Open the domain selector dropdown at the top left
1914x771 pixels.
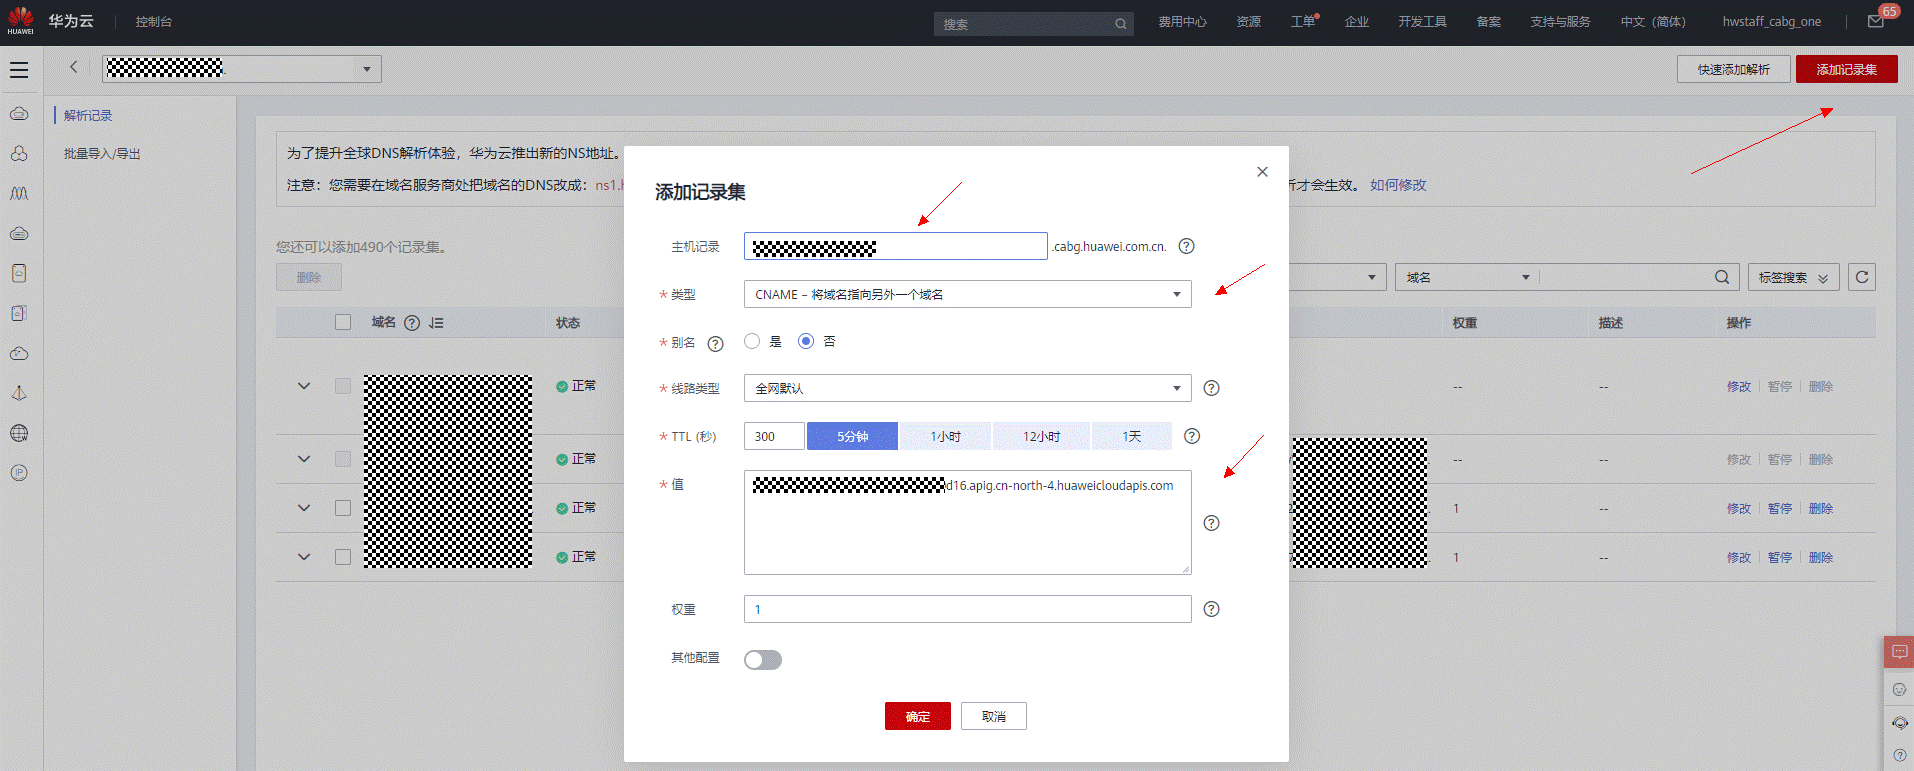coord(242,69)
